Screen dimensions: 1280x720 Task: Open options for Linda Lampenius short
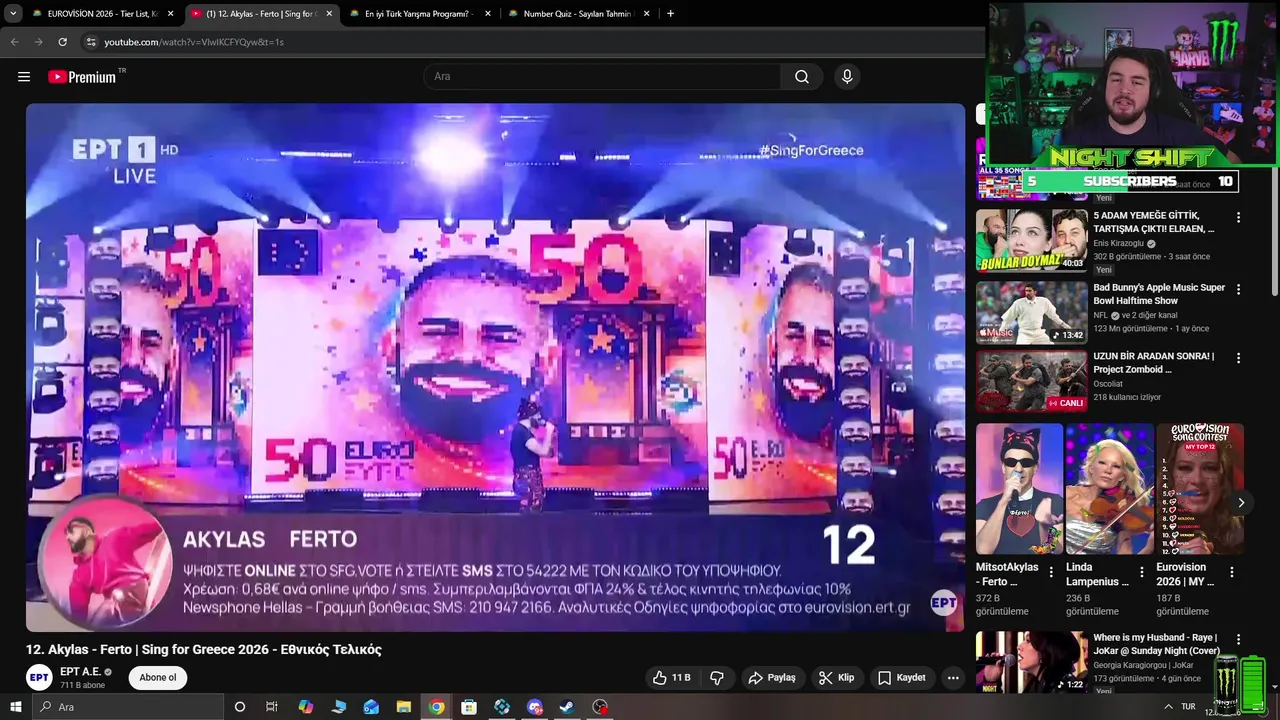1141,572
